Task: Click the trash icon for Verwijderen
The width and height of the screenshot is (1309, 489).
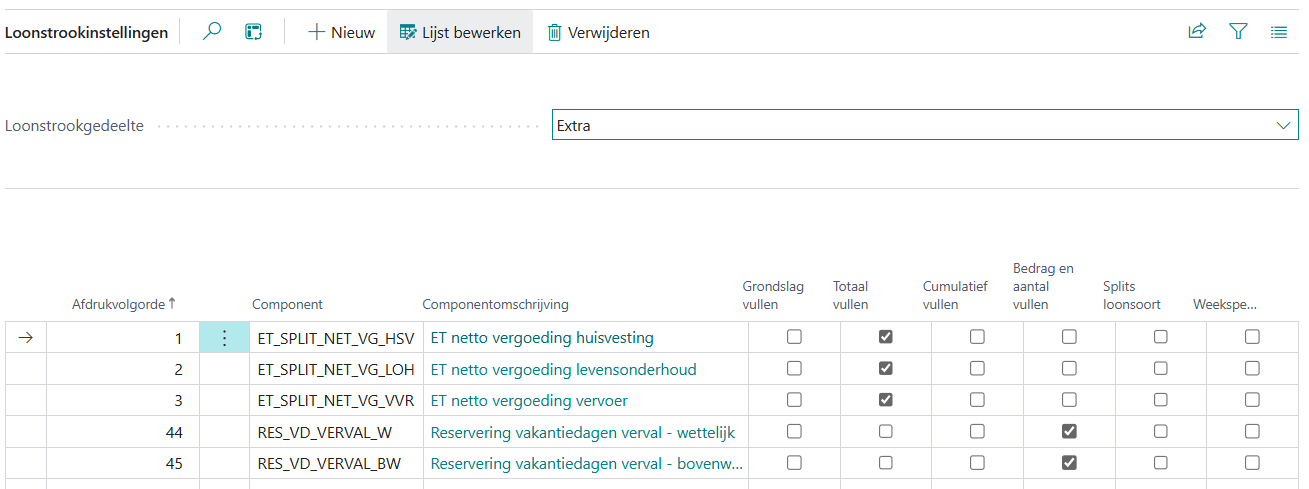Action: point(554,33)
